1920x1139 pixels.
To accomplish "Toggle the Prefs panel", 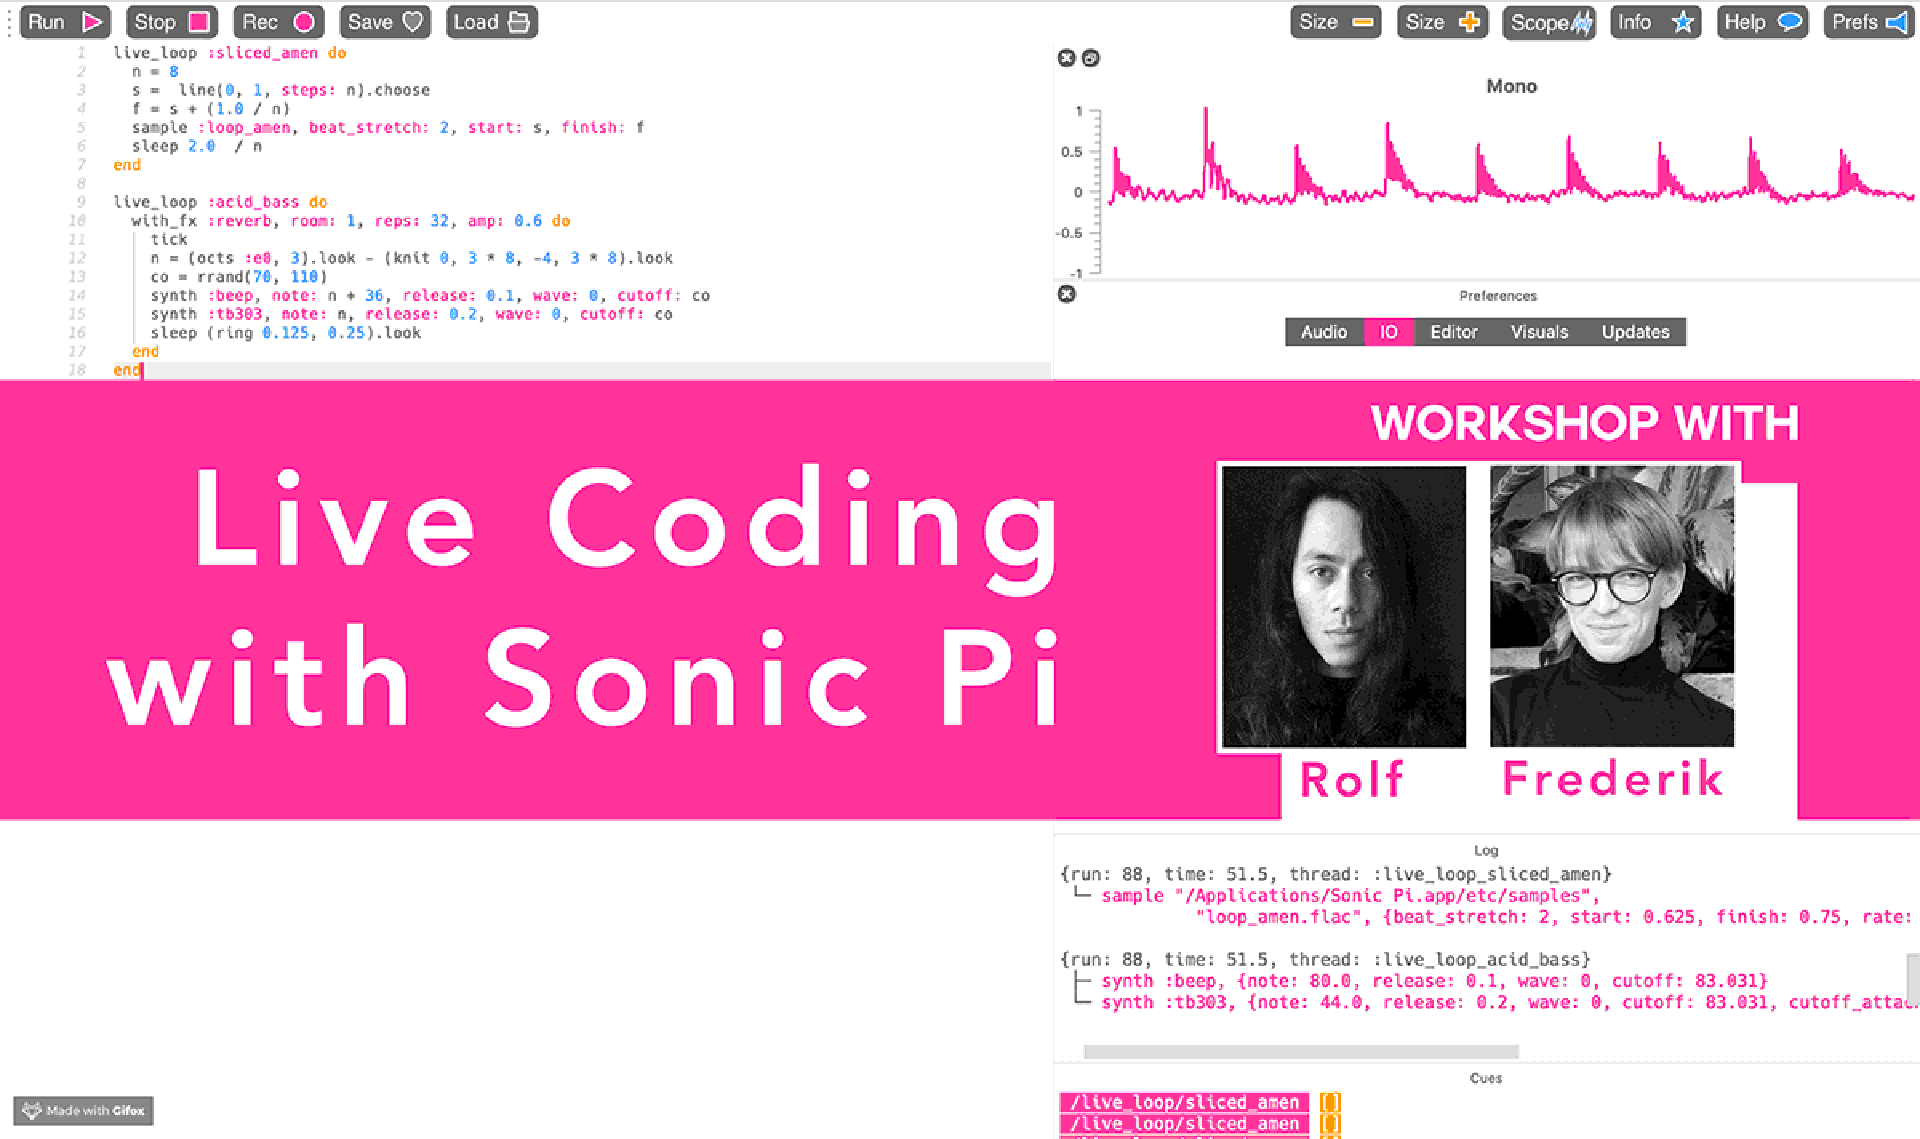I will [x=1869, y=22].
